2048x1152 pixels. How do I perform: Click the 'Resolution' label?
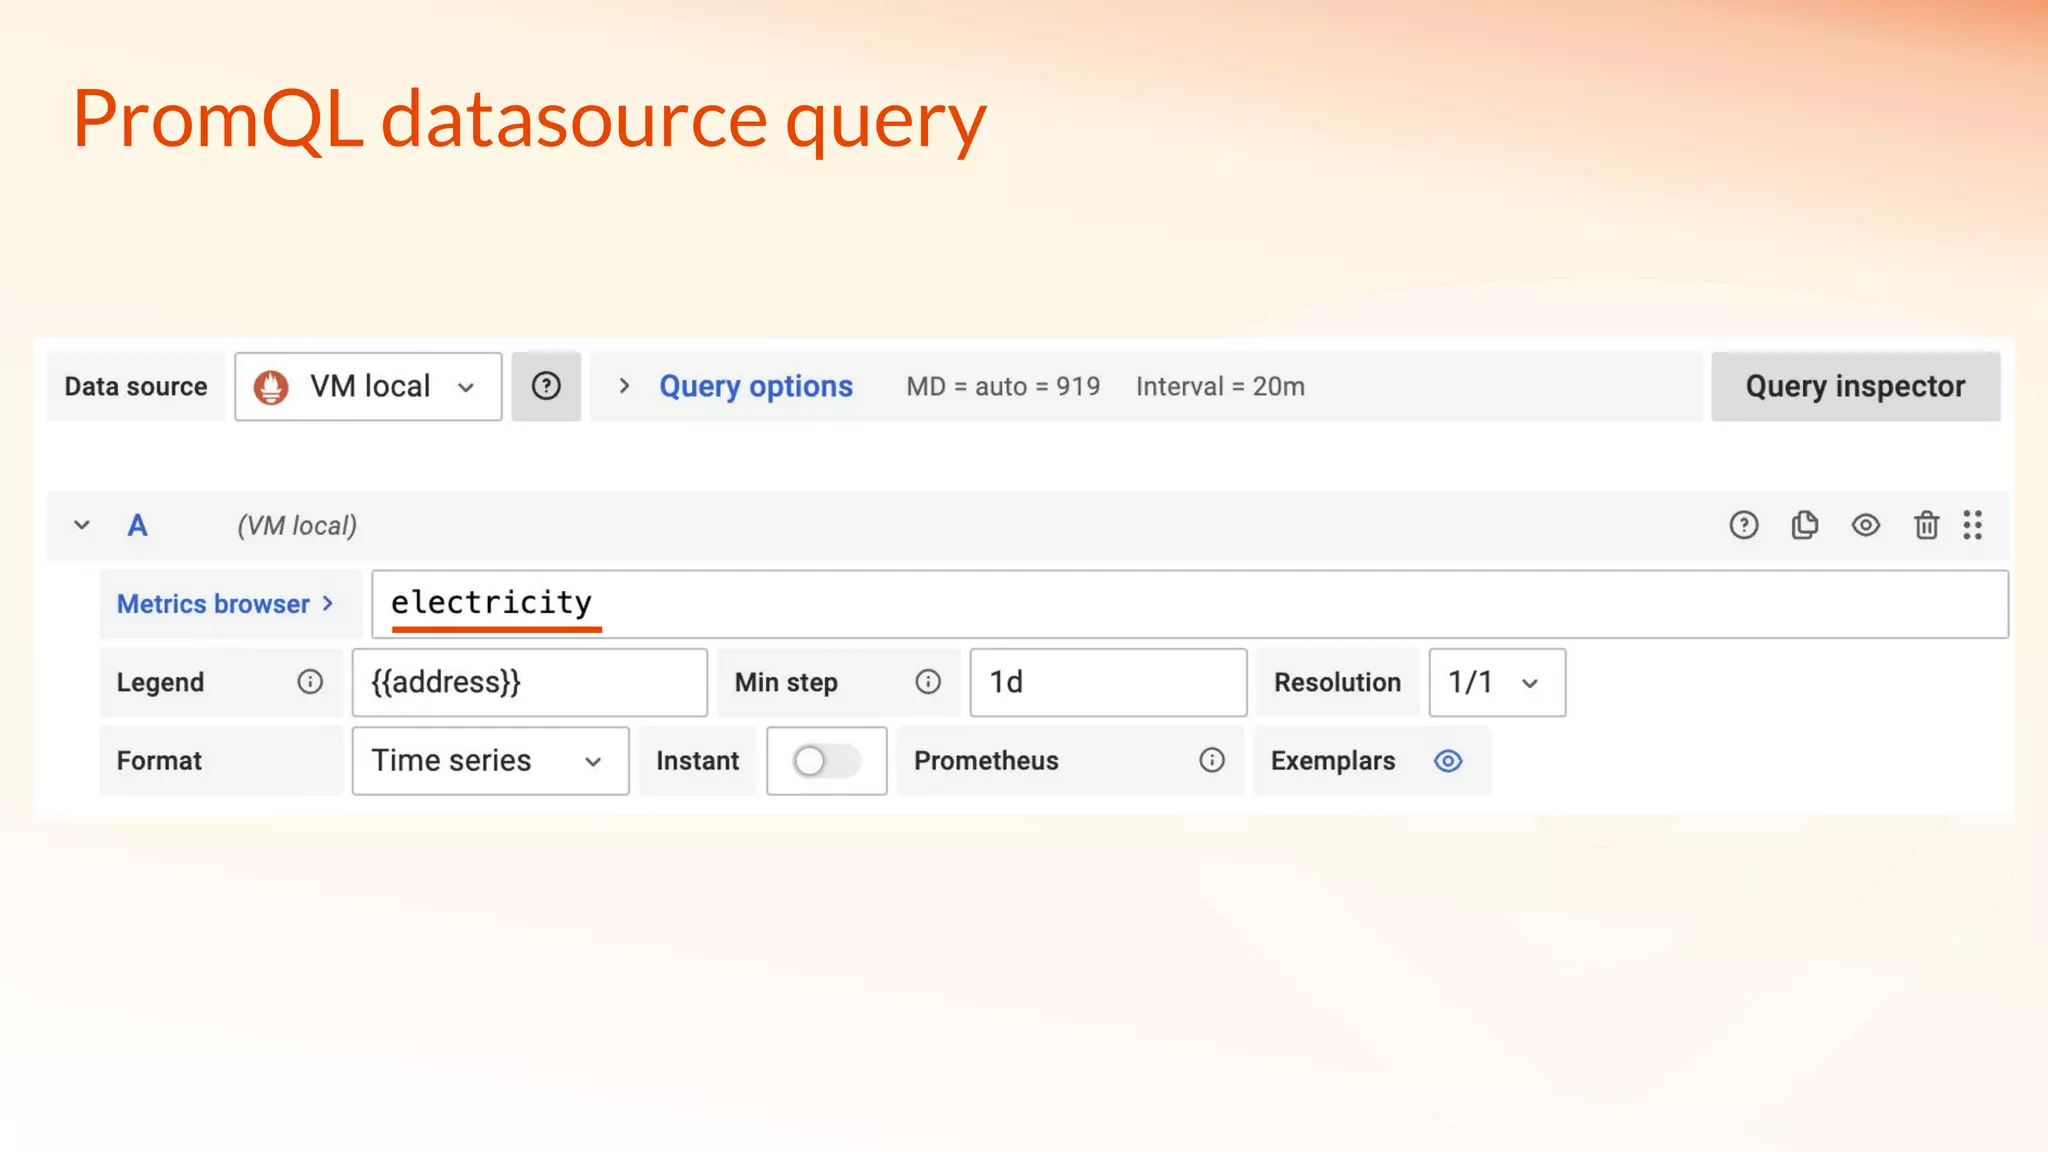tap(1337, 682)
